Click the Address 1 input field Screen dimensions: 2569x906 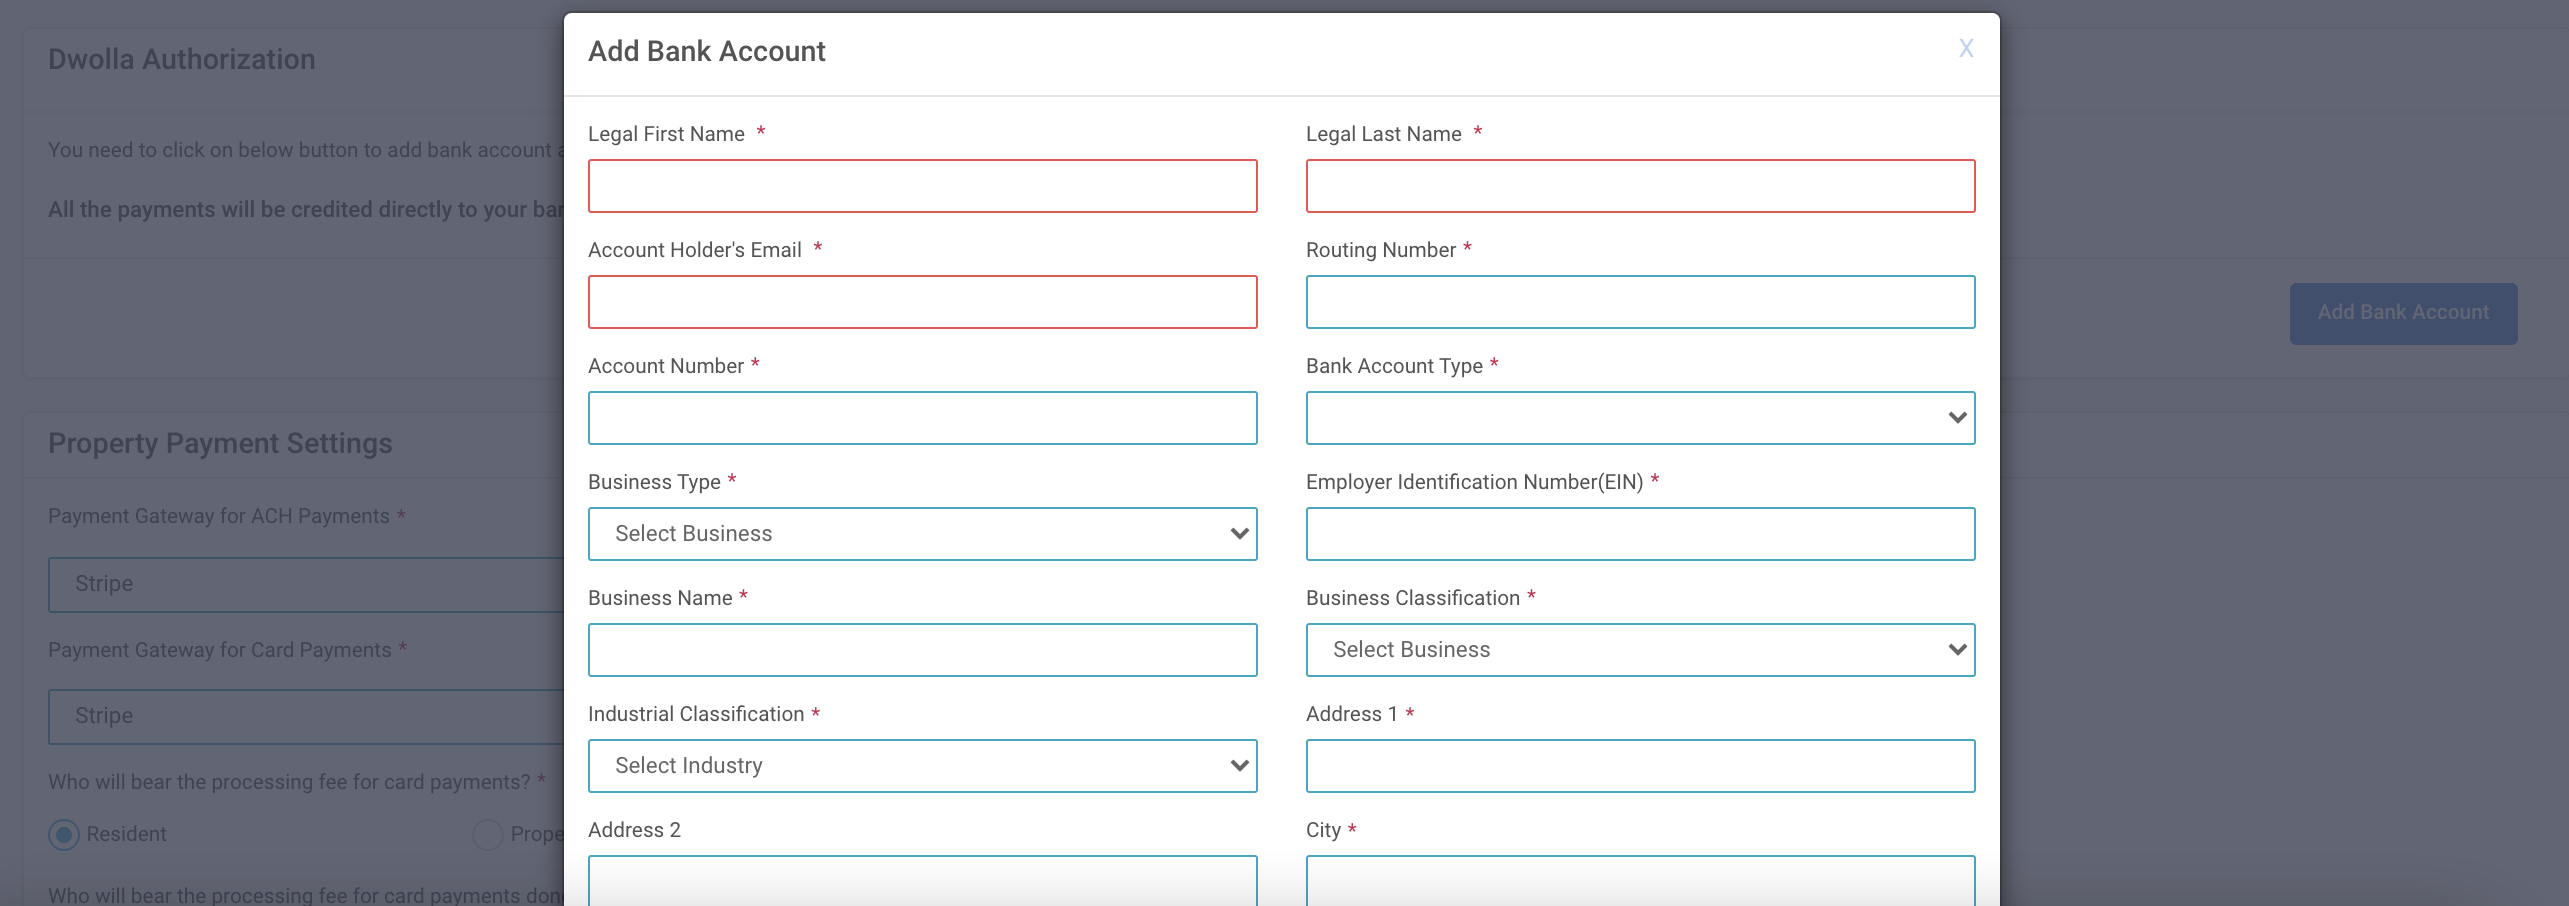click(x=1640, y=766)
